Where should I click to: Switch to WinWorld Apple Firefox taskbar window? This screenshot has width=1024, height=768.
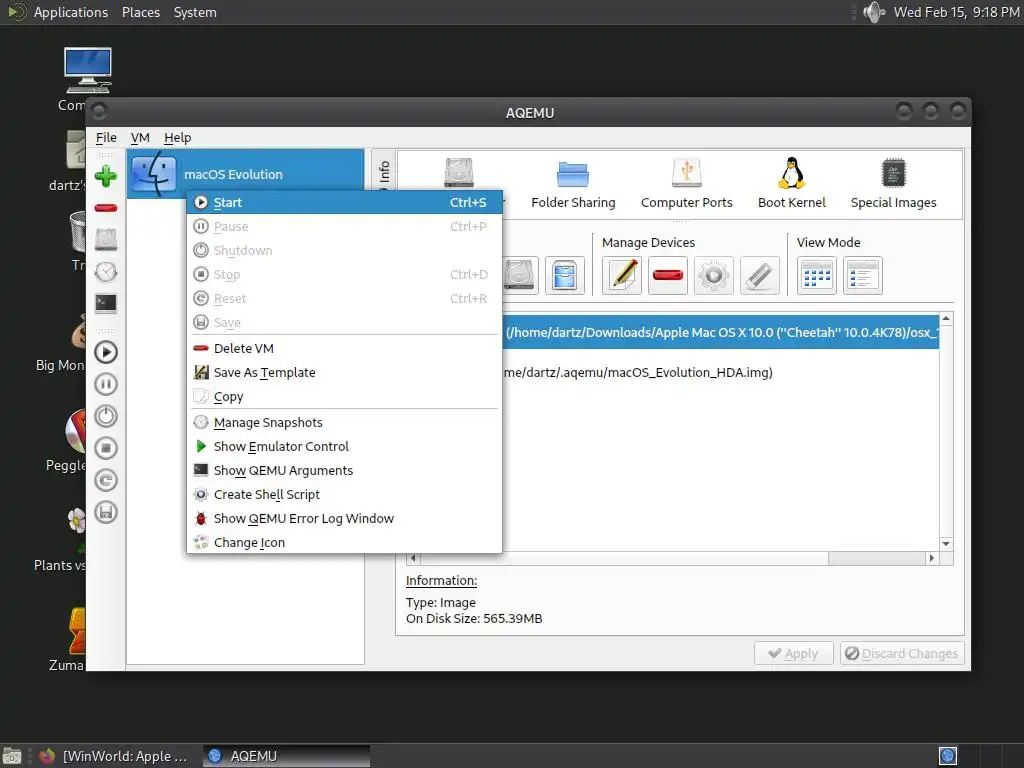(x=114, y=756)
